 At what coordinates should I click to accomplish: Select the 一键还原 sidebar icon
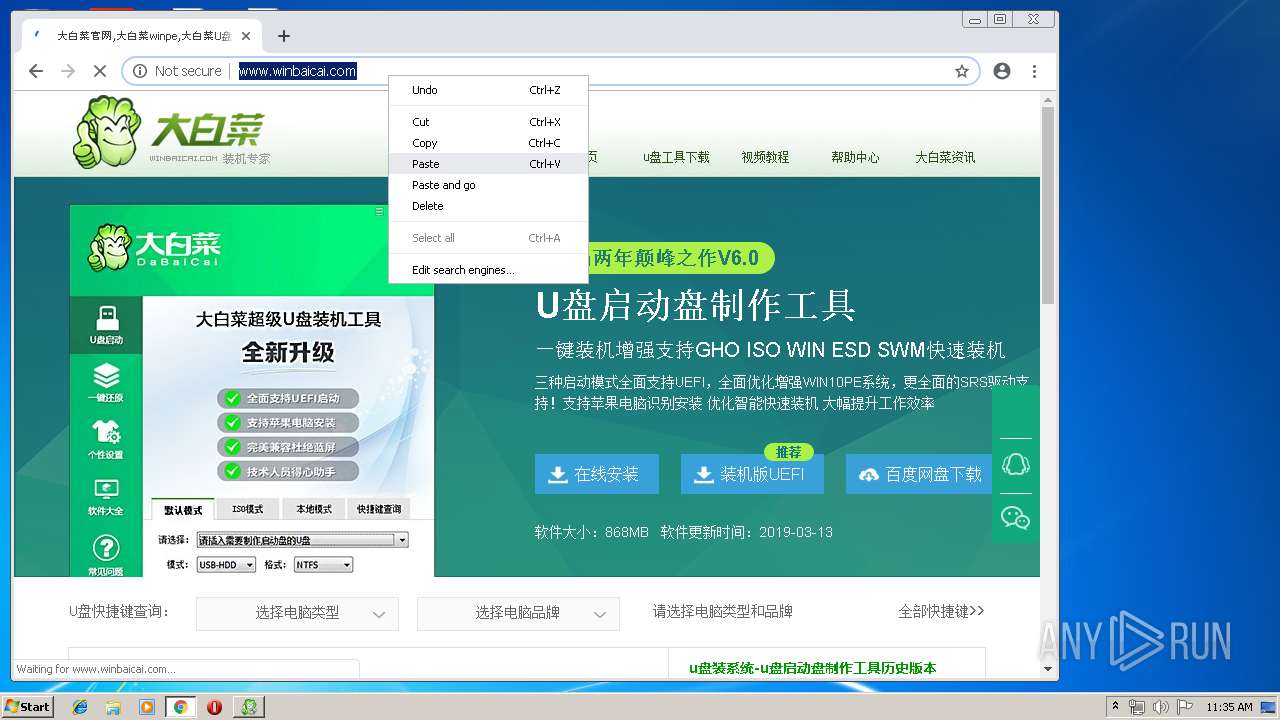pos(106,383)
